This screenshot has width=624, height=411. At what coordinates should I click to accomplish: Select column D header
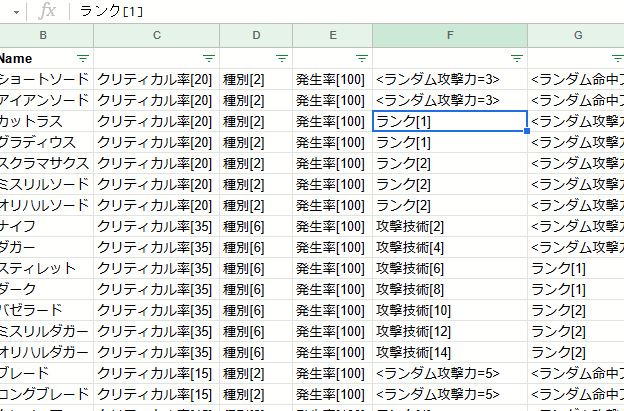pyautogui.click(x=256, y=35)
